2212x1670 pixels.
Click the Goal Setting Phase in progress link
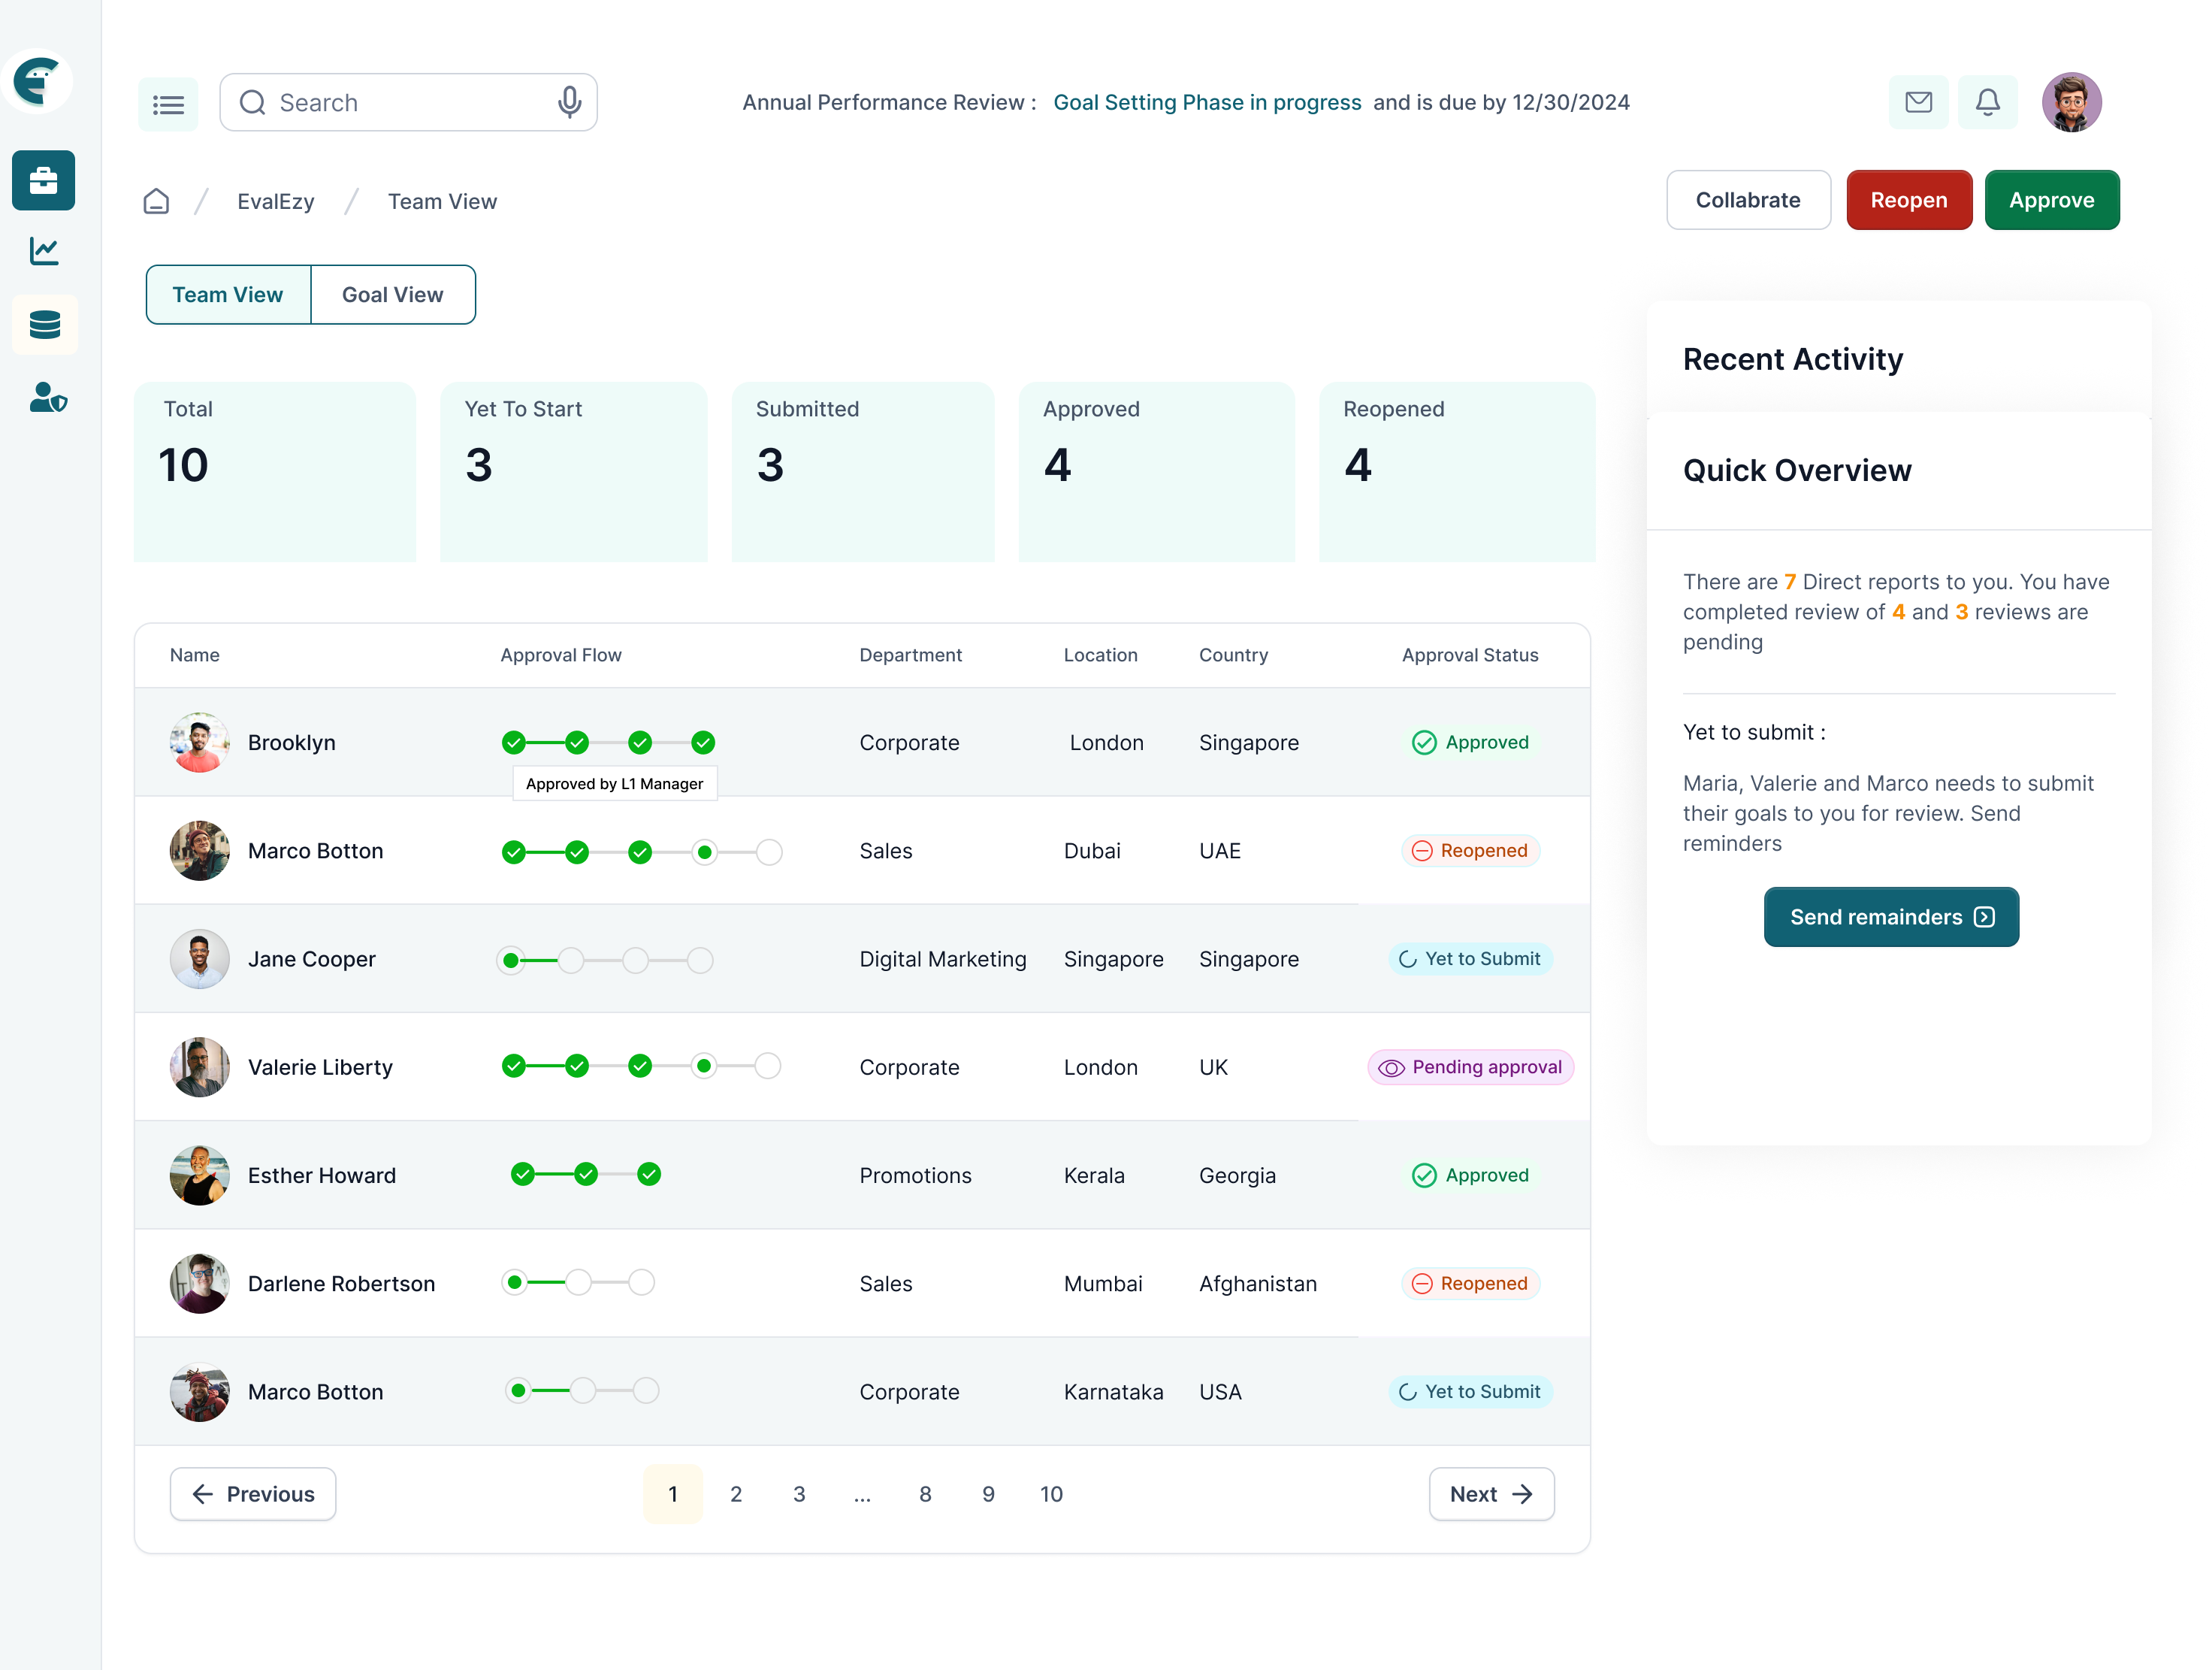[x=1207, y=102]
